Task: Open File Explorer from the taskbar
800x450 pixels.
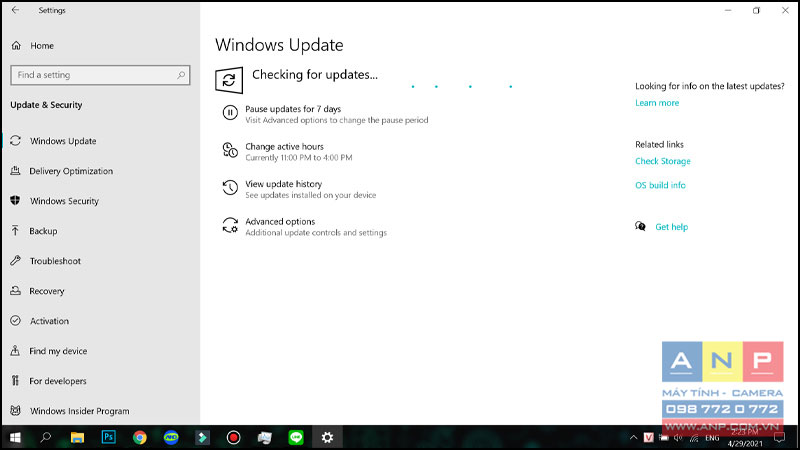Action: pyautogui.click(x=77, y=437)
